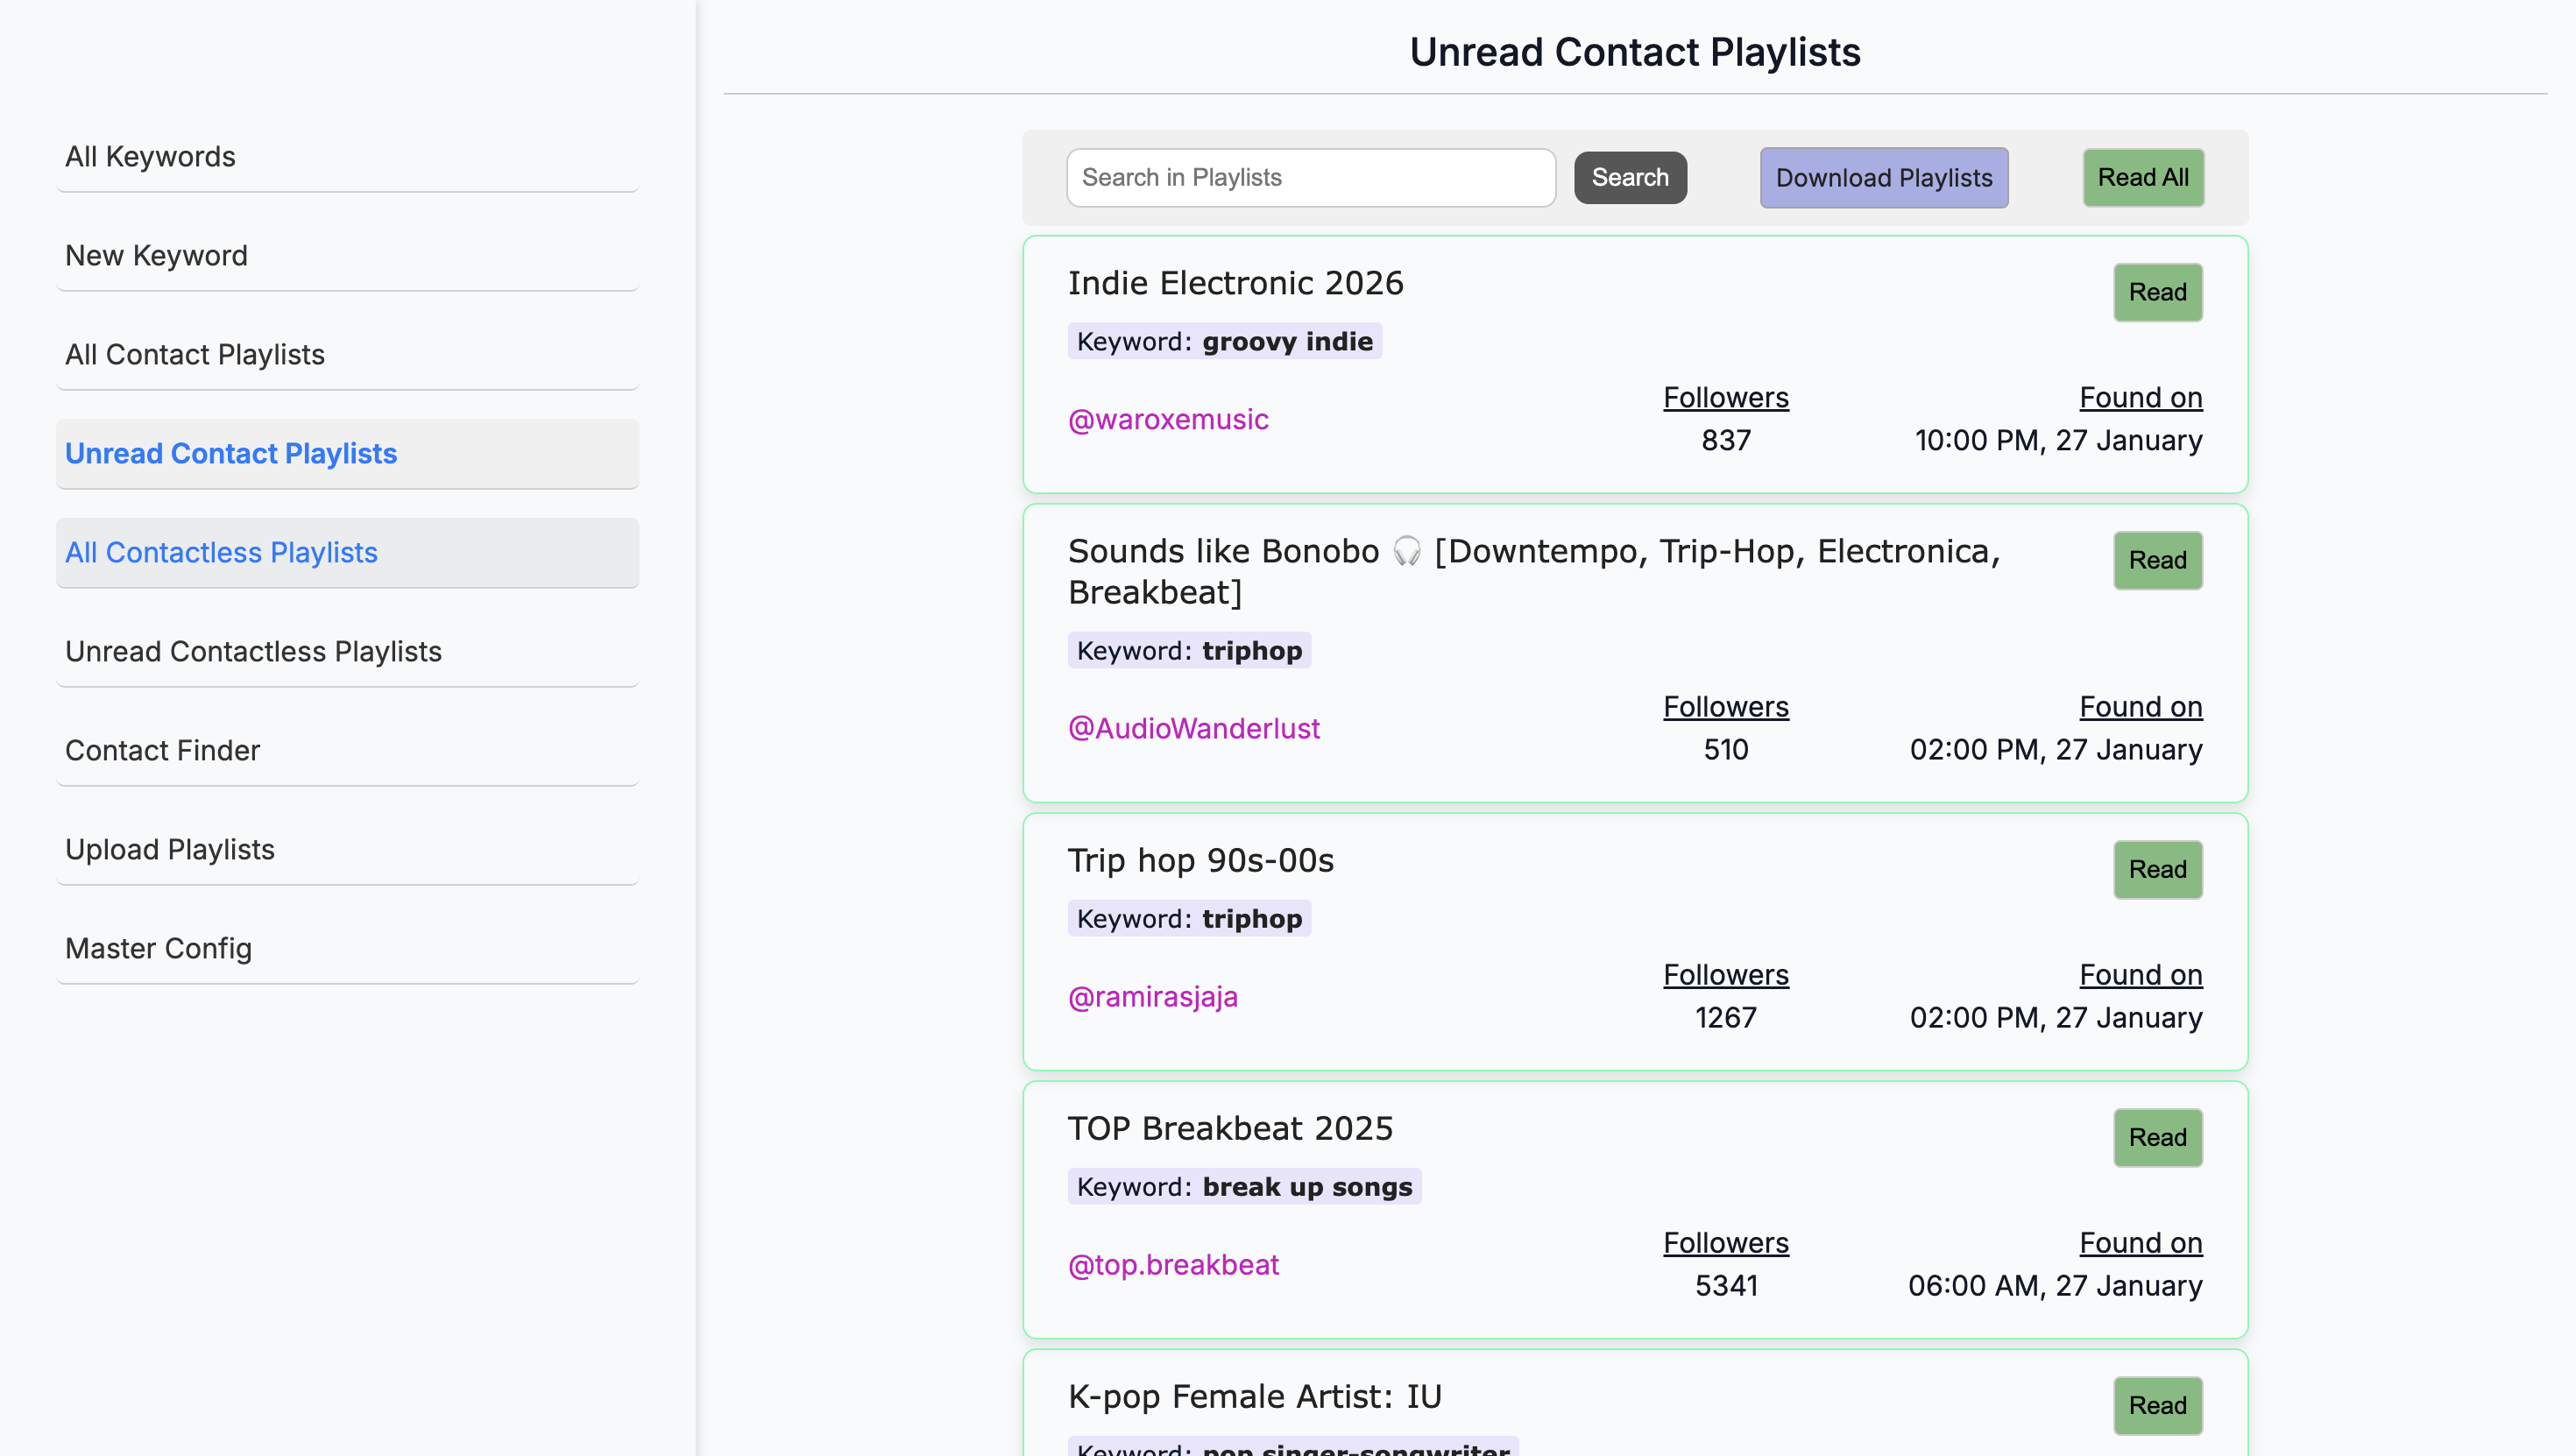The height and width of the screenshot is (1456, 2576).
Task: Mark Trip hop 90s-00s as Read
Action: tap(2158, 869)
